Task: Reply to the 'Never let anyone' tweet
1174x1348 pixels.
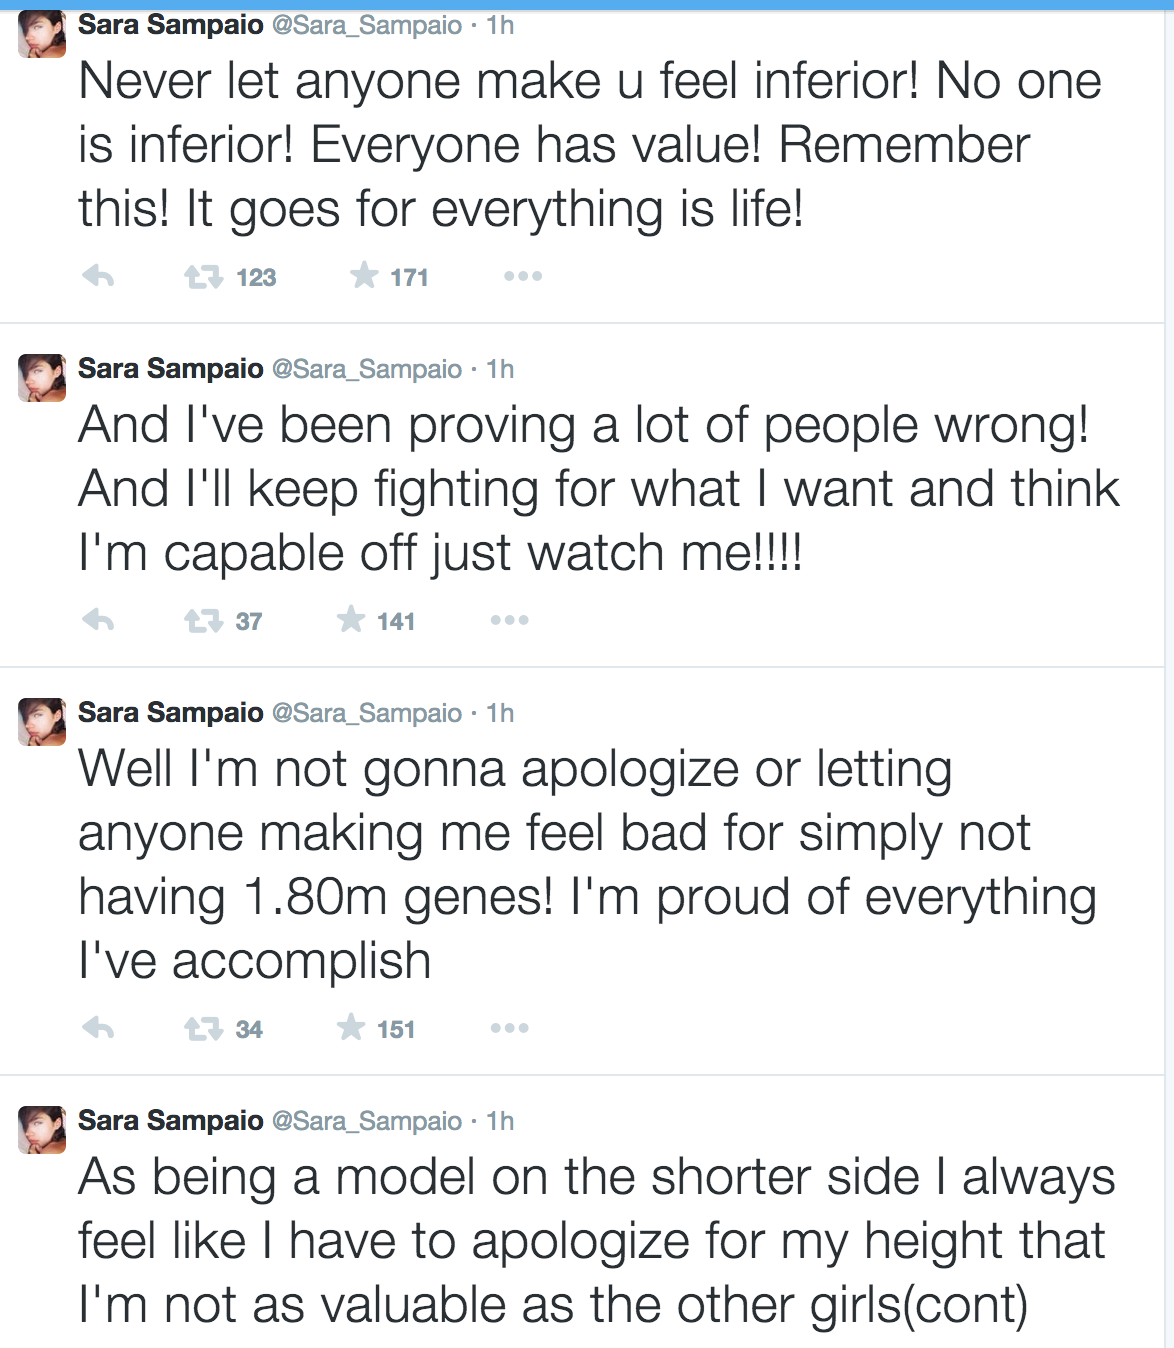Action: tap(98, 276)
